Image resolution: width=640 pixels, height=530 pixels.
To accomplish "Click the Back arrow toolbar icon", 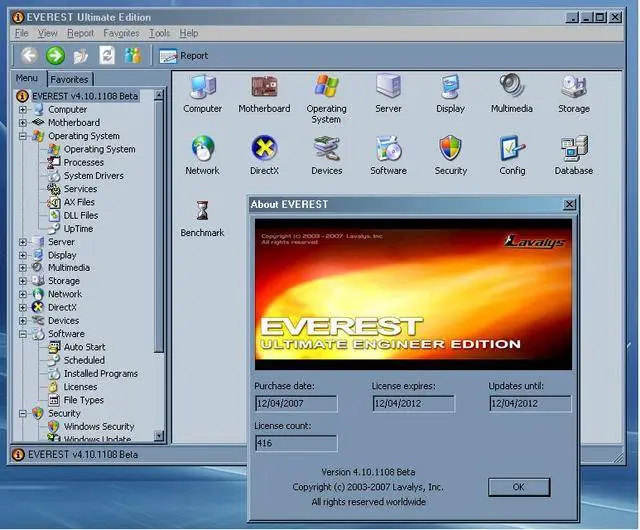I will tap(29, 56).
